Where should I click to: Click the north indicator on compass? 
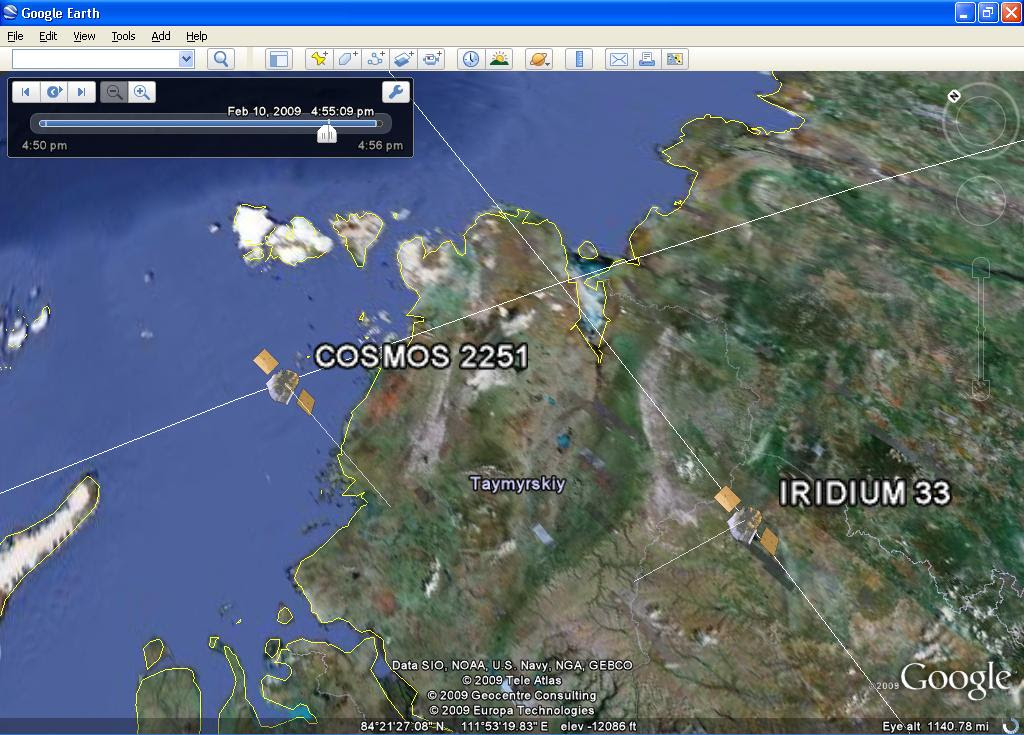click(954, 96)
